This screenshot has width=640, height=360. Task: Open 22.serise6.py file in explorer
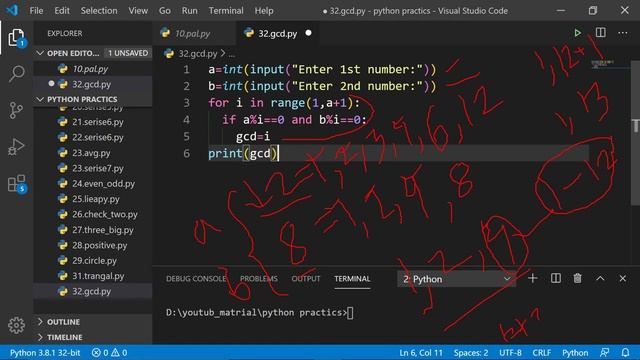pos(93,137)
